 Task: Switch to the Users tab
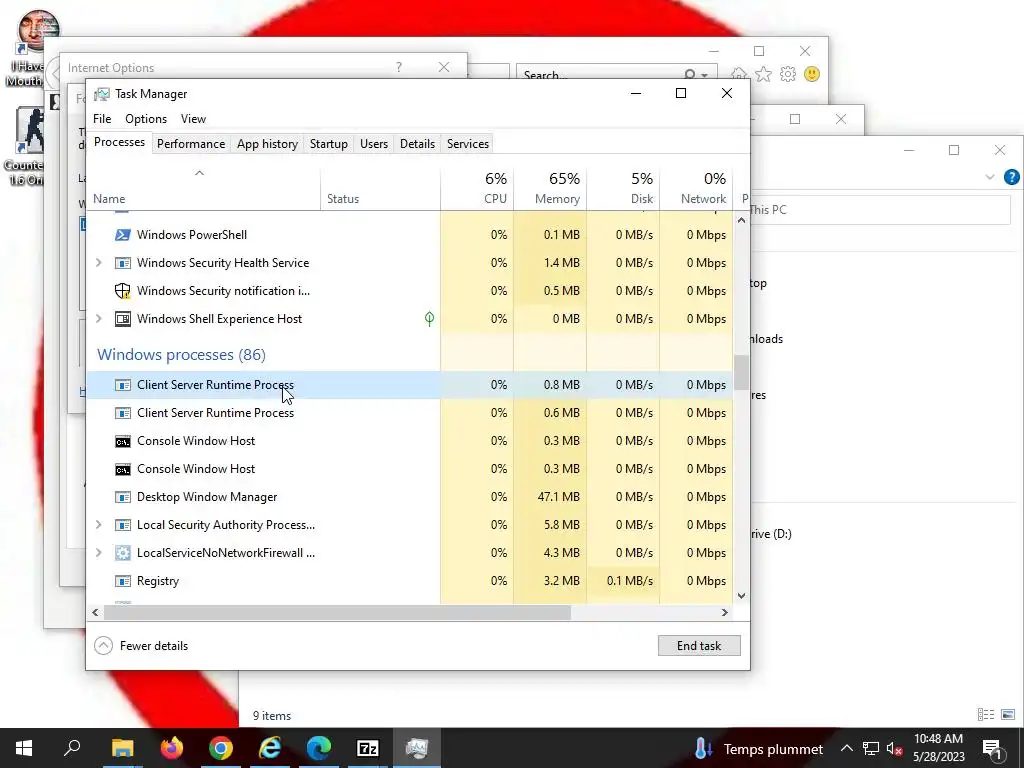point(374,144)
